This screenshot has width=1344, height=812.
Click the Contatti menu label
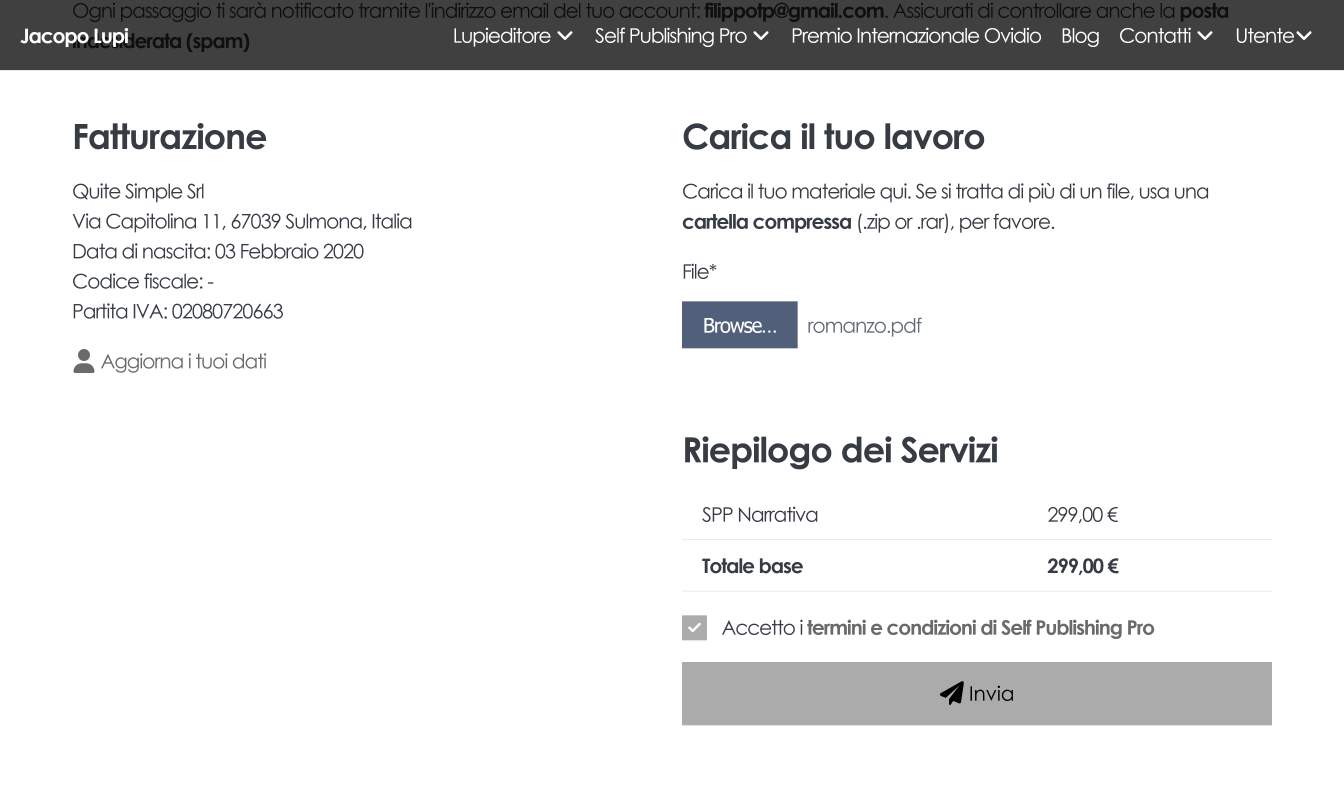pos(1154,36)
